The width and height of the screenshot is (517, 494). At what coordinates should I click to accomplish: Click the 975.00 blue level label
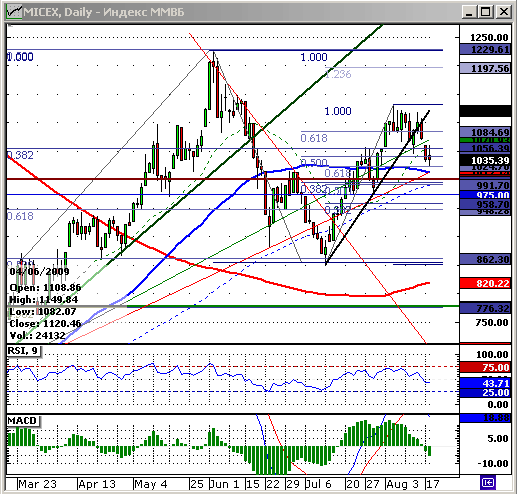tap(485, 195)
